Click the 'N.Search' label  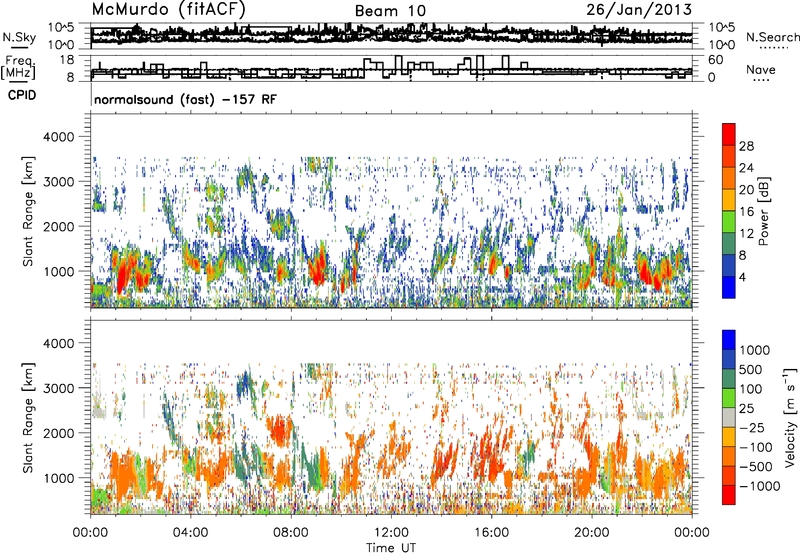(772, 37)
